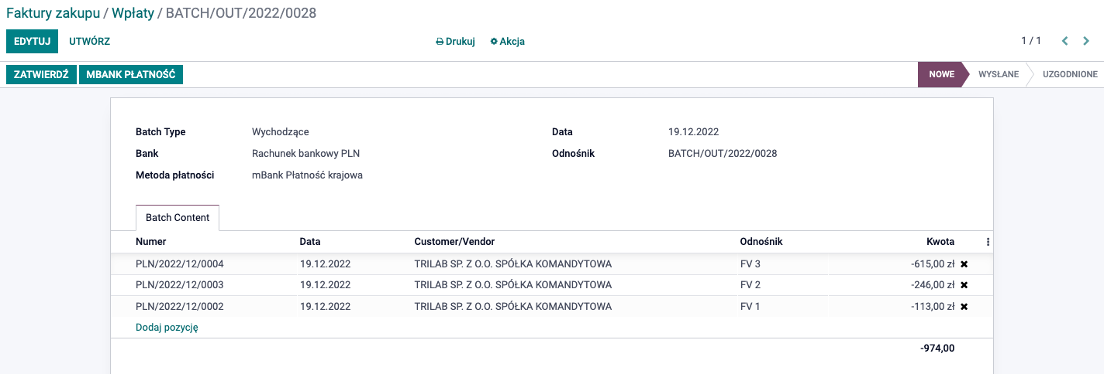Image resolution: width=1104 pixels, height=374 pixels.
Task: Go to the previous record arrow
Action: (1065, 41)
